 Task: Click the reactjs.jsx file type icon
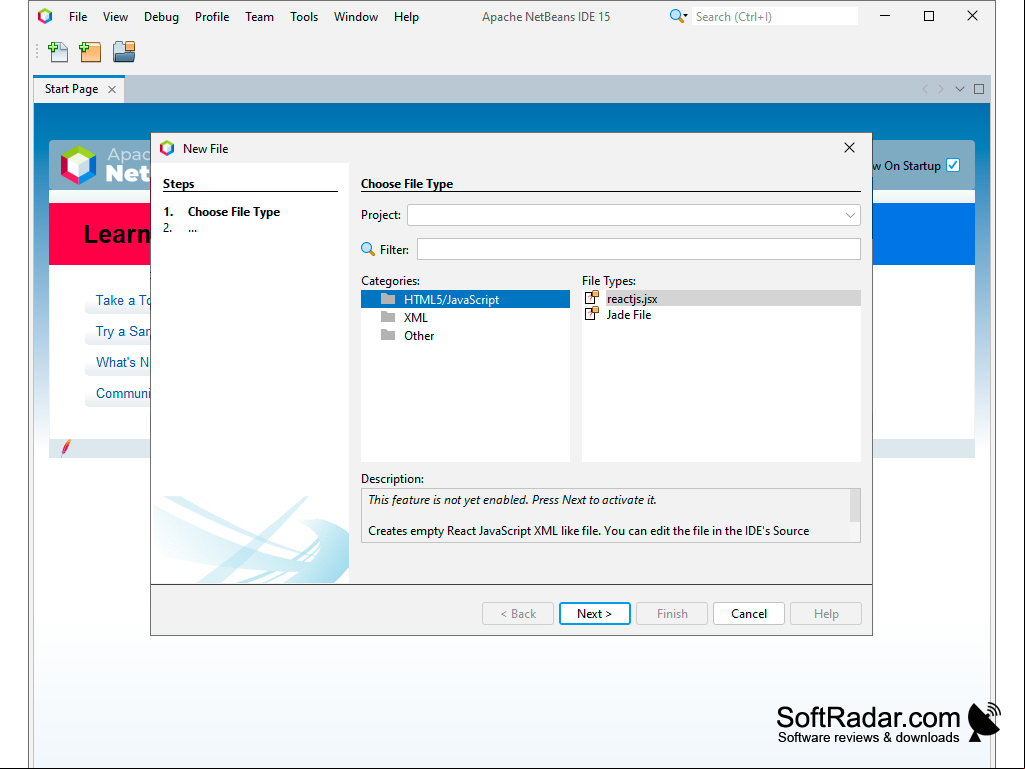pyautogui.click(x=592, y=298)
